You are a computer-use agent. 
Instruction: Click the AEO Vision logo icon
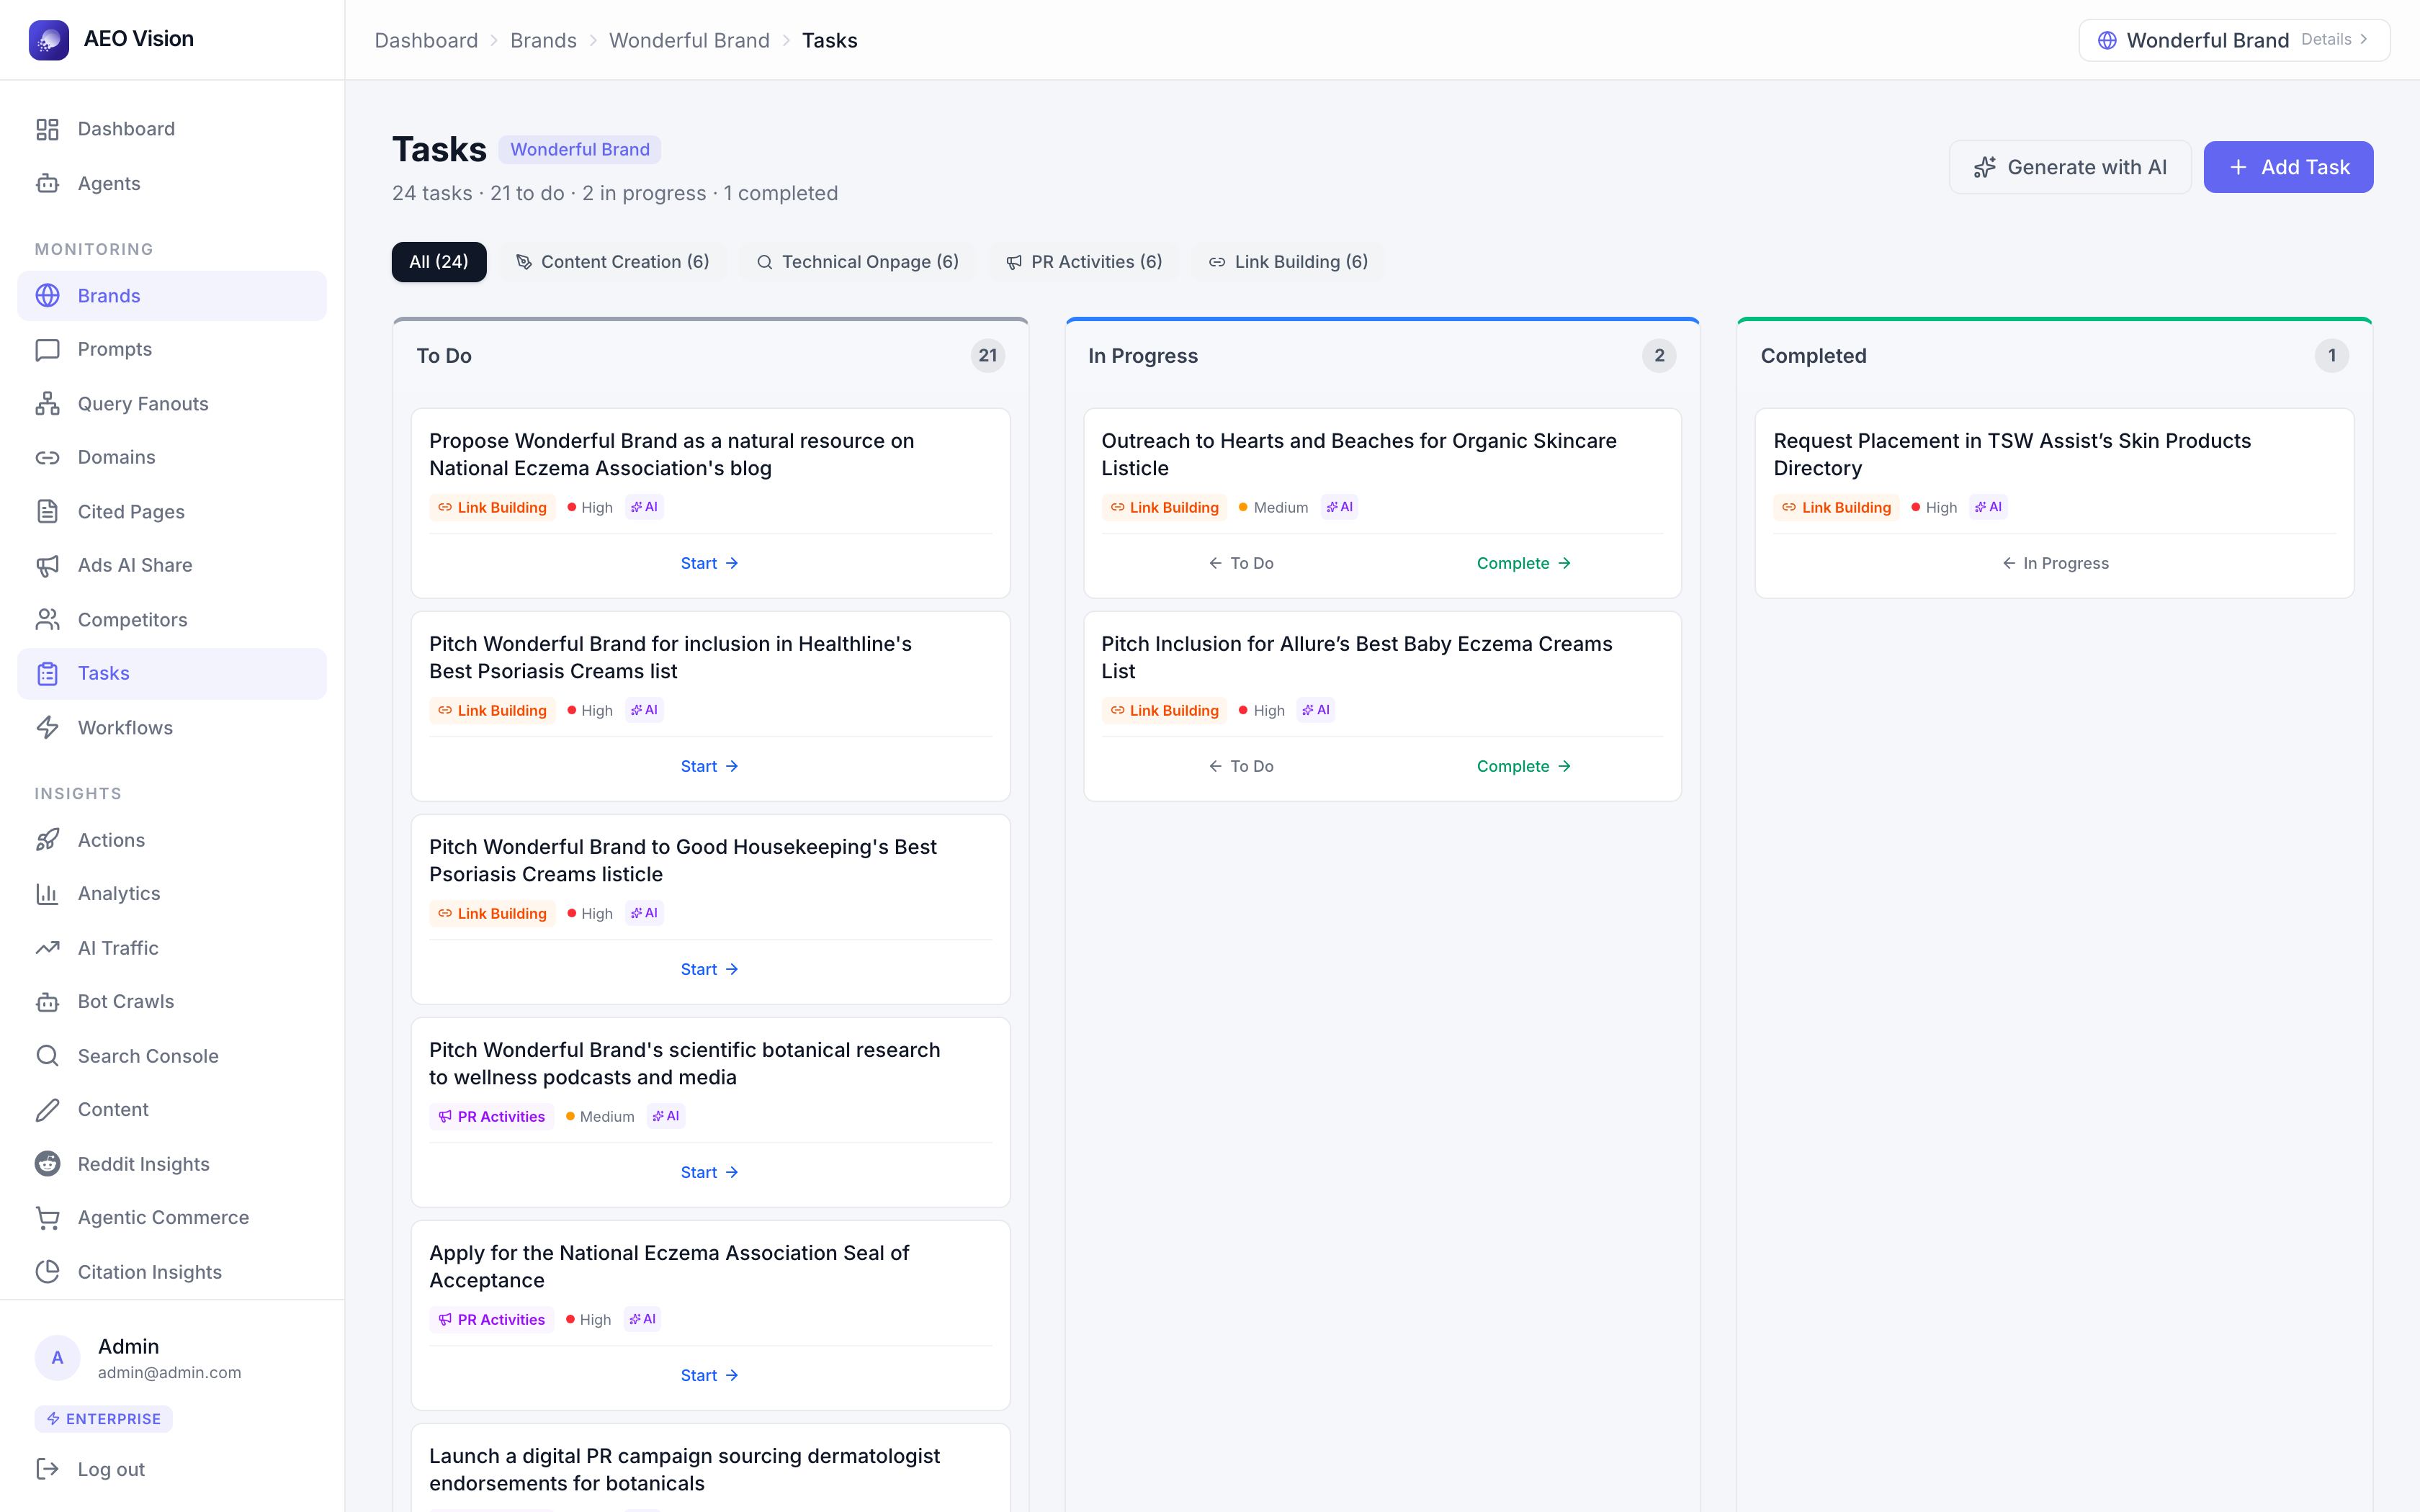(48, 40)
